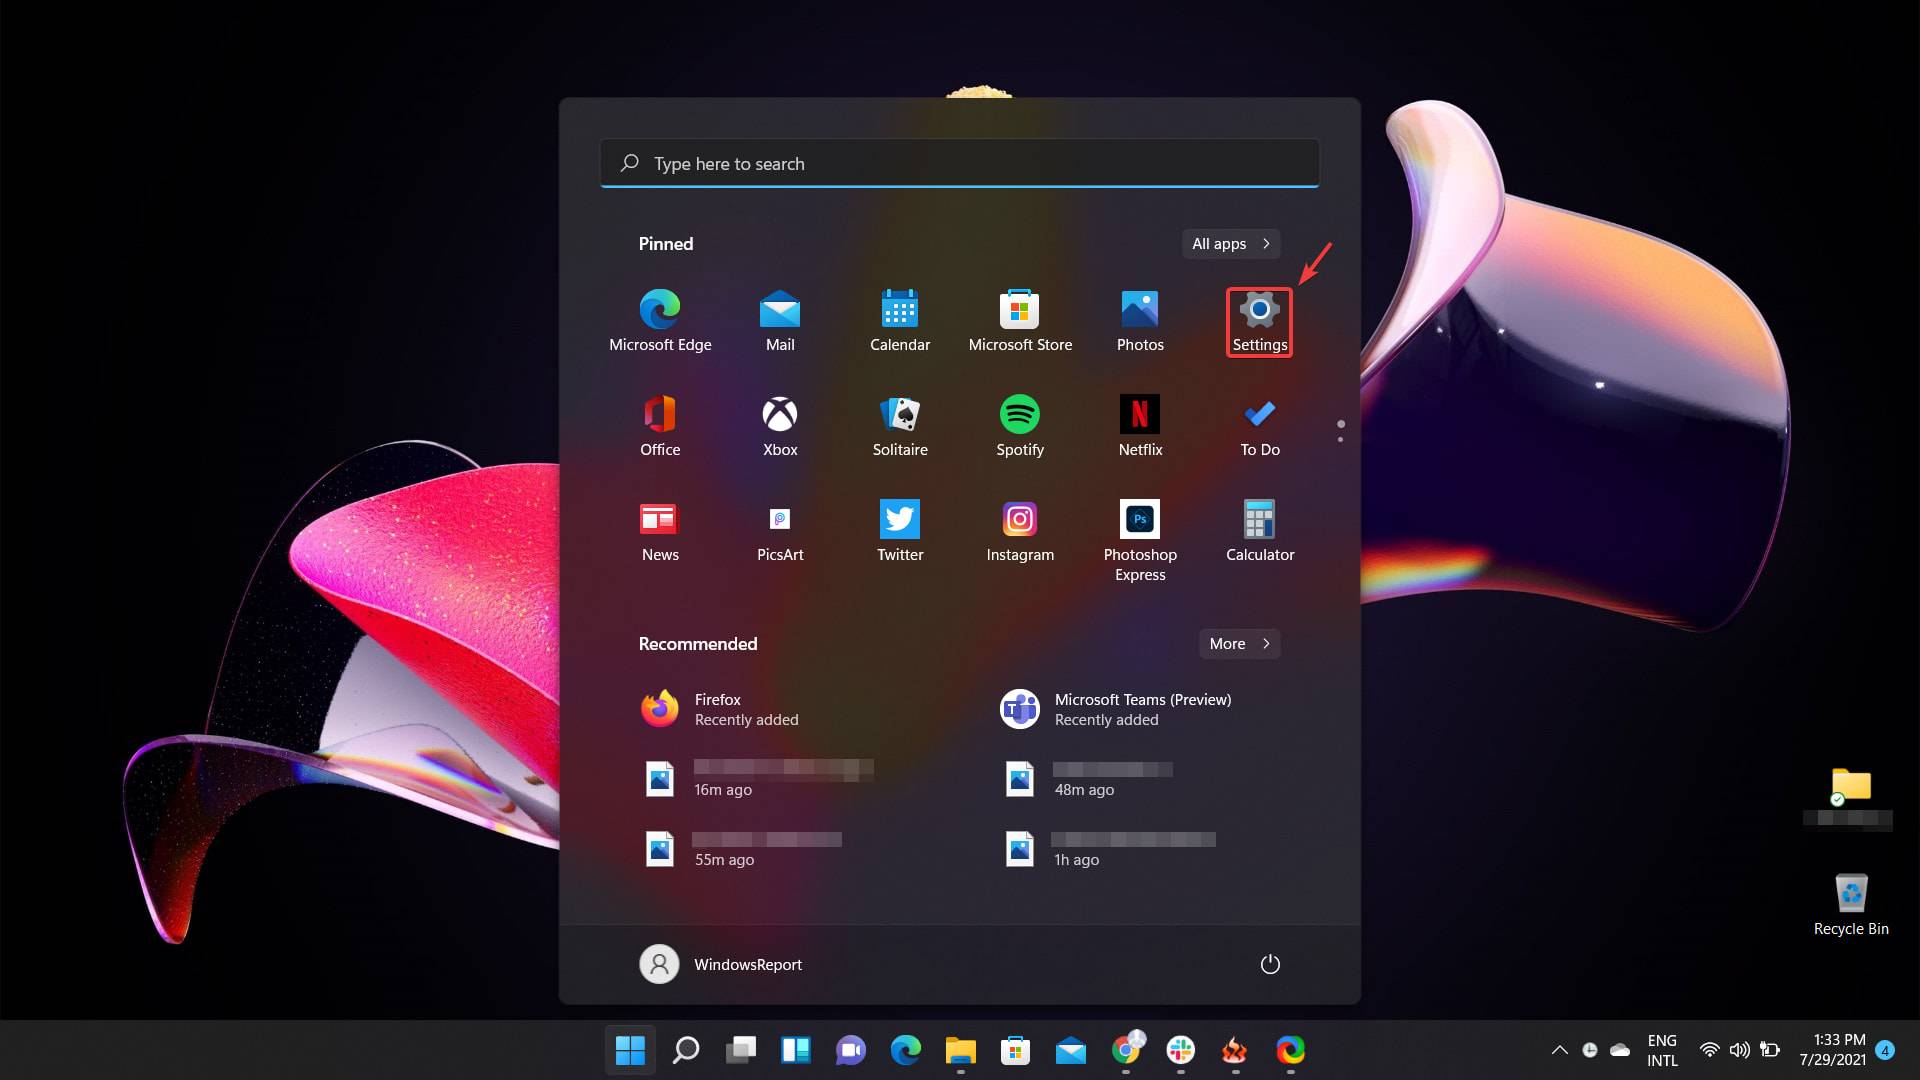The height and width of the screenshot is (1080, 1920).
Task: Open taskbar search icon
Action: (686, 1050)
